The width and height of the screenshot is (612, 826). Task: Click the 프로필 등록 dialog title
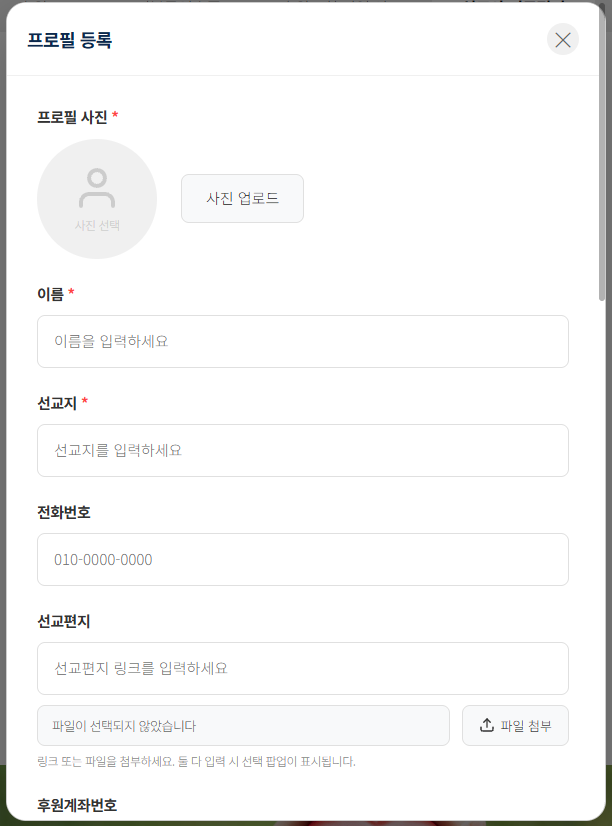(x=69, y=40)
